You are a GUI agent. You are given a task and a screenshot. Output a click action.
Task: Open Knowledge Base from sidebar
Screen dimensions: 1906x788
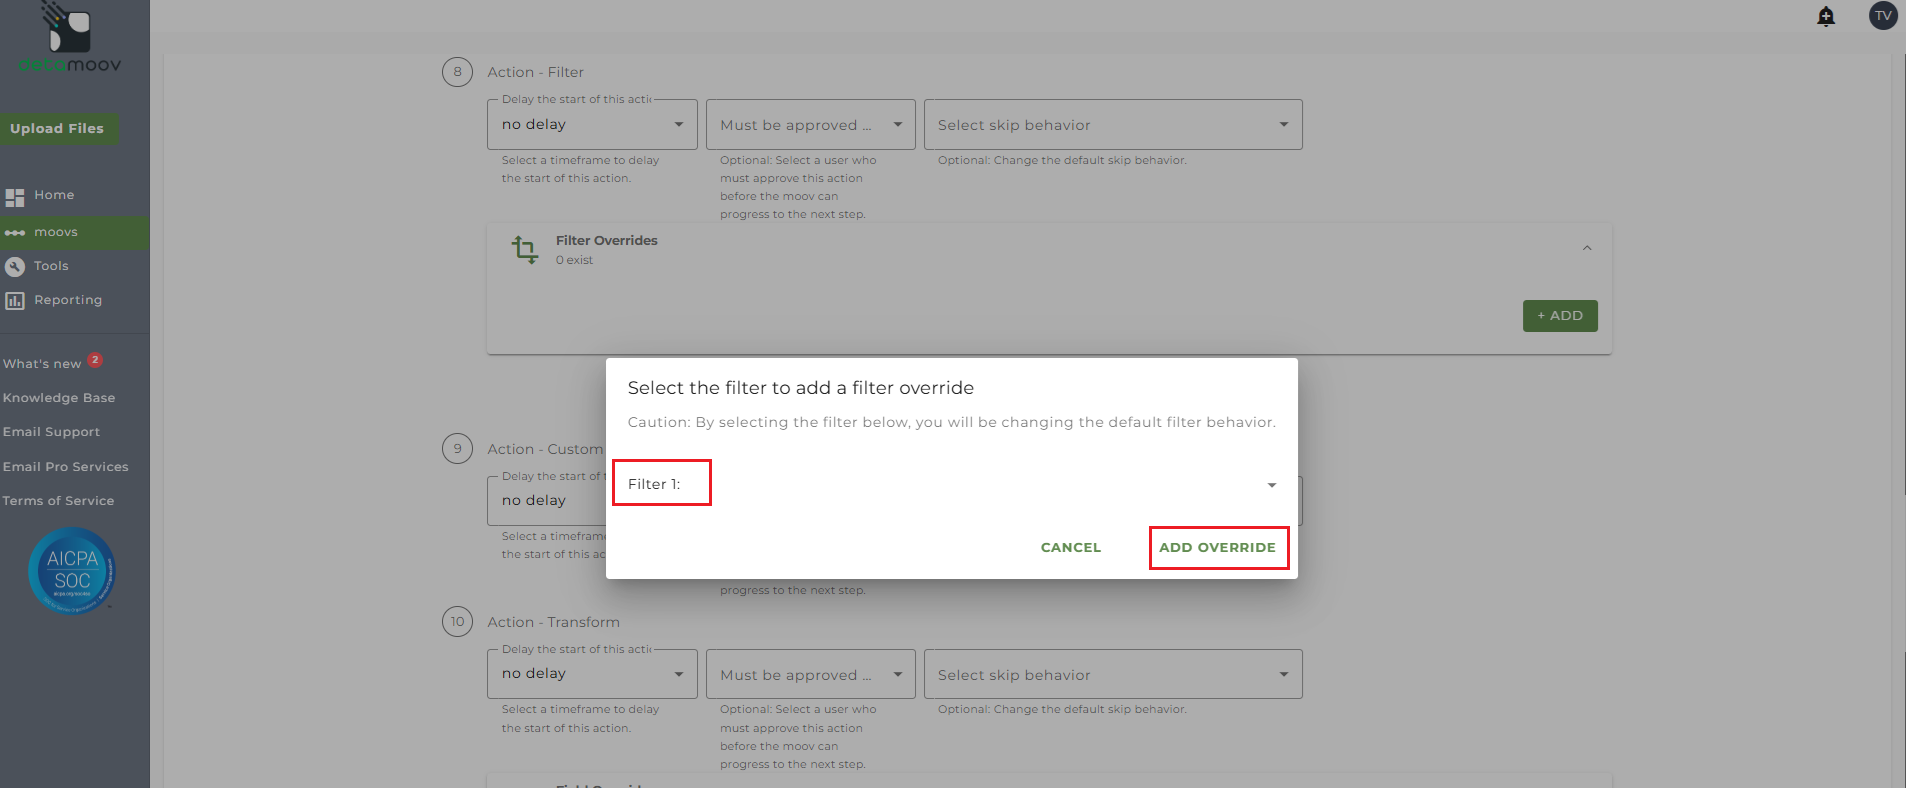[59, 398]
